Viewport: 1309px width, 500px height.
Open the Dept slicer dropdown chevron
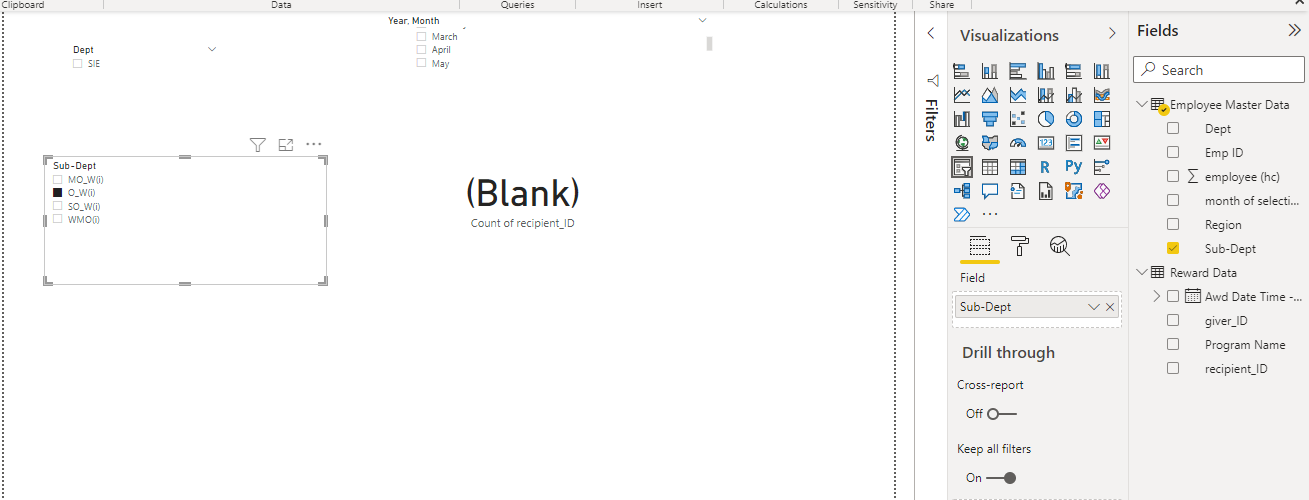pos(211,49)
